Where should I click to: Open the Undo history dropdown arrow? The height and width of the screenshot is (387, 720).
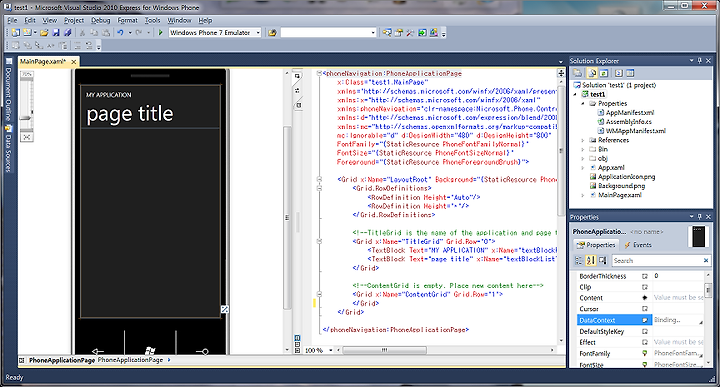click(130, 33)
